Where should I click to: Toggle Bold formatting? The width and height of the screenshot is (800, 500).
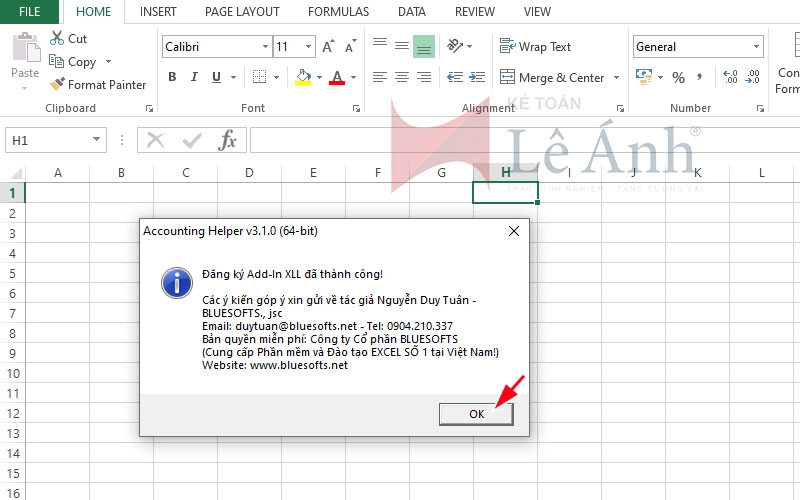(x=172, y=77)
